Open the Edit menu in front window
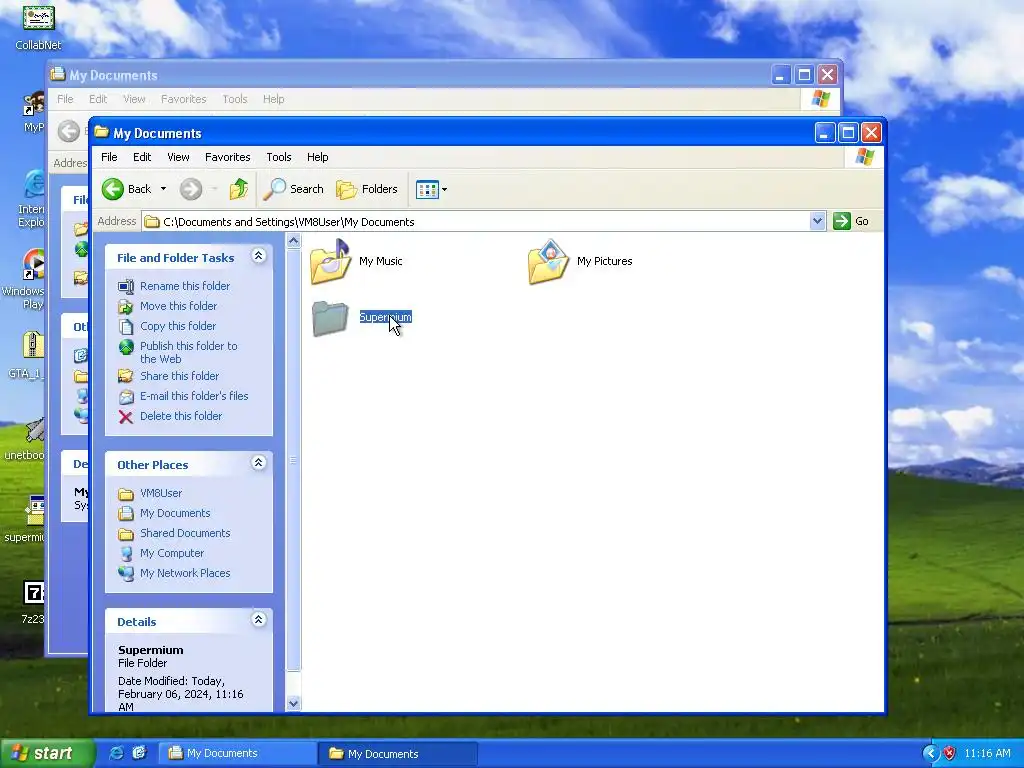 [x=142, y=157]
